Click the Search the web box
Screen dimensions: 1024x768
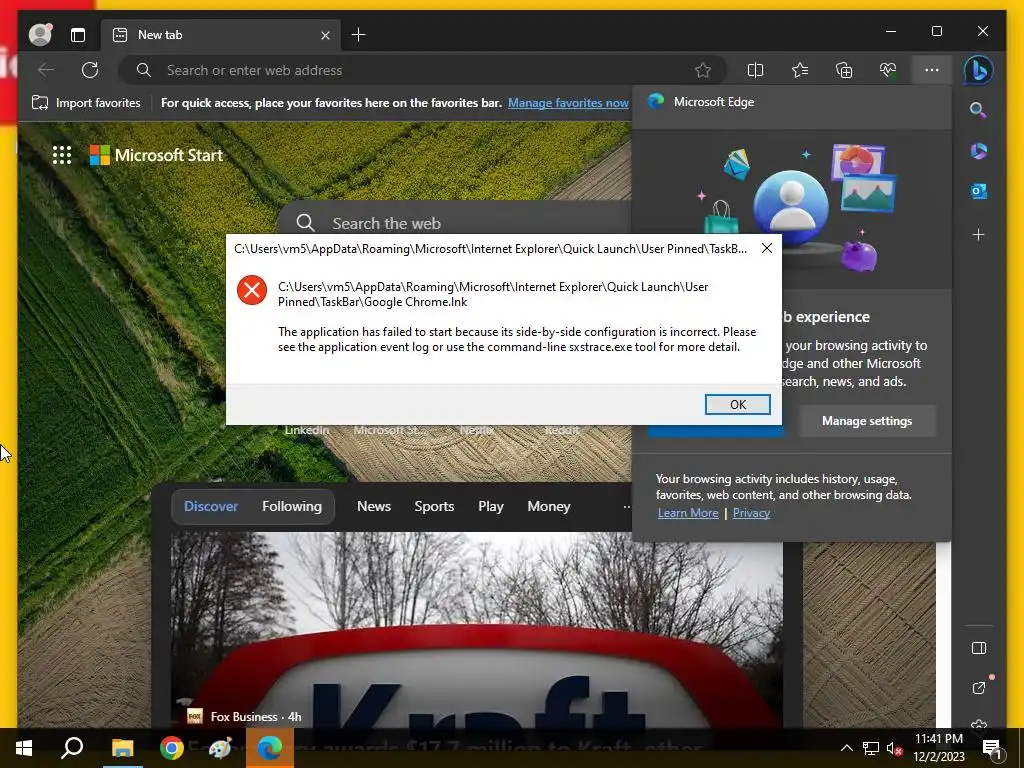457,223
